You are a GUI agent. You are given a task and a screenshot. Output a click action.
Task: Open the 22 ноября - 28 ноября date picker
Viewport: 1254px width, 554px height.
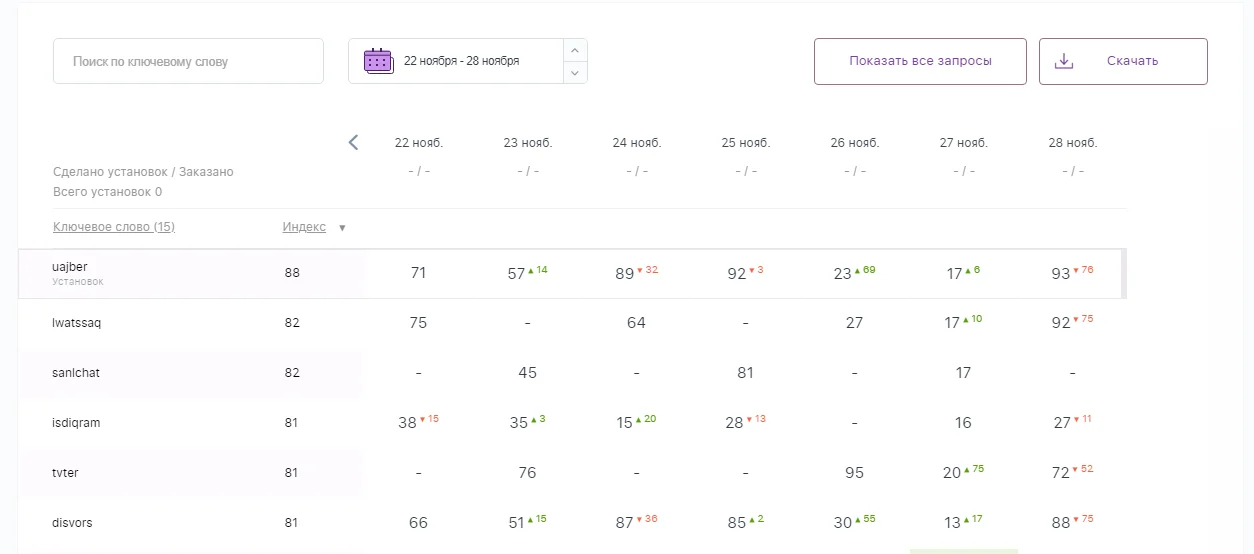tap(461, 61)
